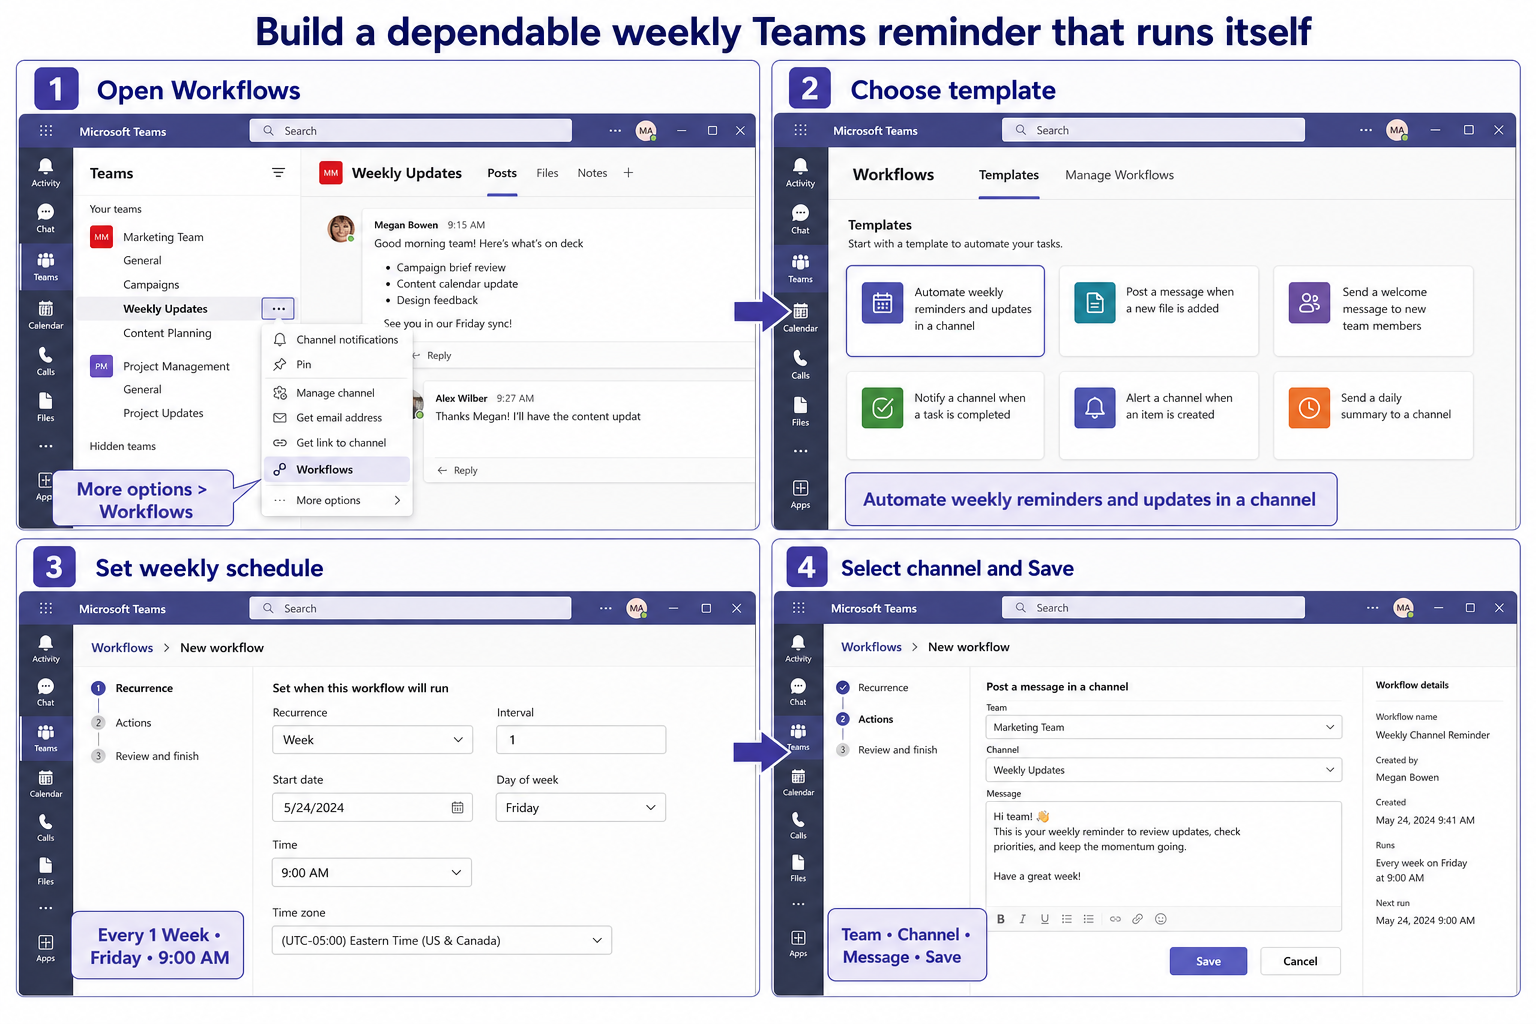Viewport: 1536px width, 1024px height.
Task: Click the Interval field showing 1
Action: point(581,740)
